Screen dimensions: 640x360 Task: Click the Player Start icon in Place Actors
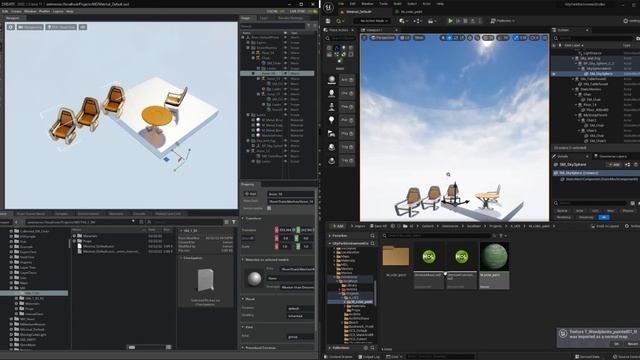click(332, 133)
